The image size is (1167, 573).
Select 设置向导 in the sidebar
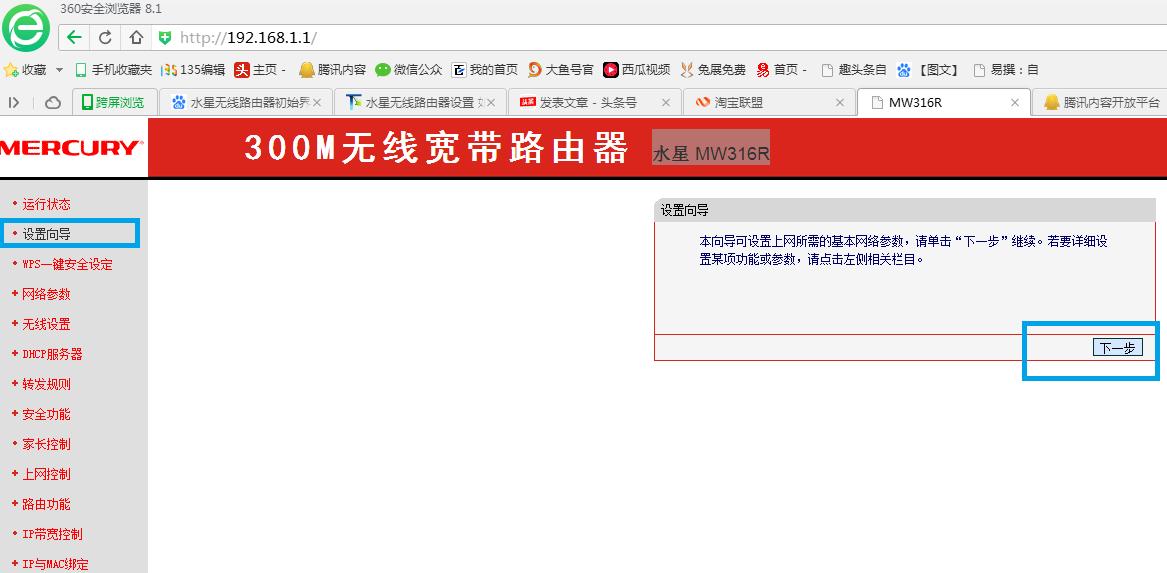(46, 234)
